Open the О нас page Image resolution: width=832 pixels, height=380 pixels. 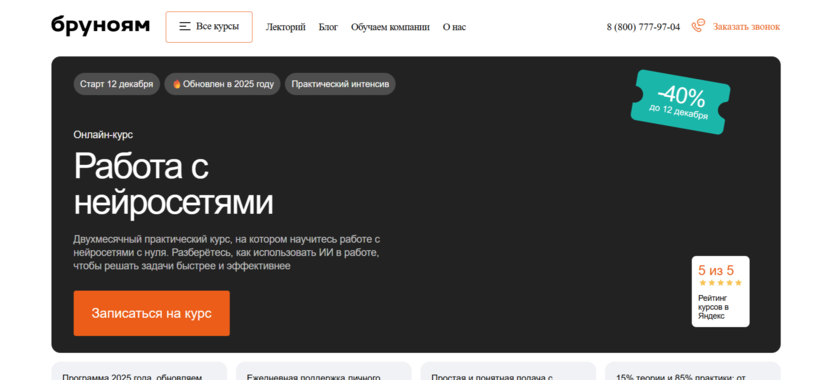[x=454, y=27]
